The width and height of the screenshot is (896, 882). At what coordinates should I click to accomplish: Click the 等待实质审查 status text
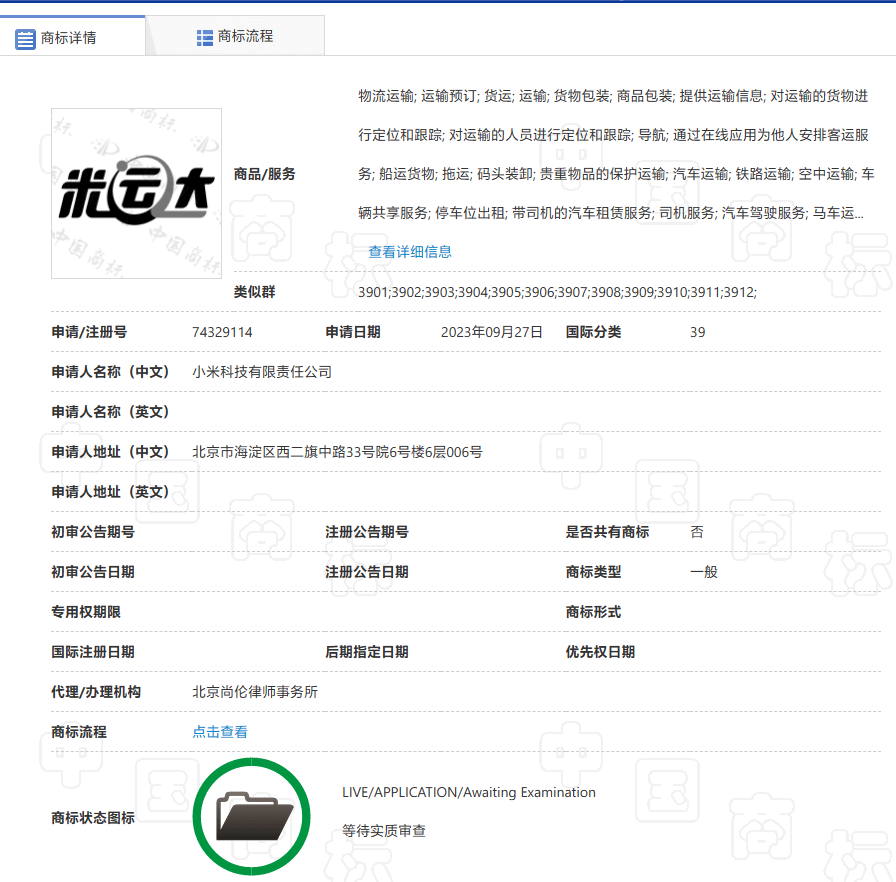[384, 831]
